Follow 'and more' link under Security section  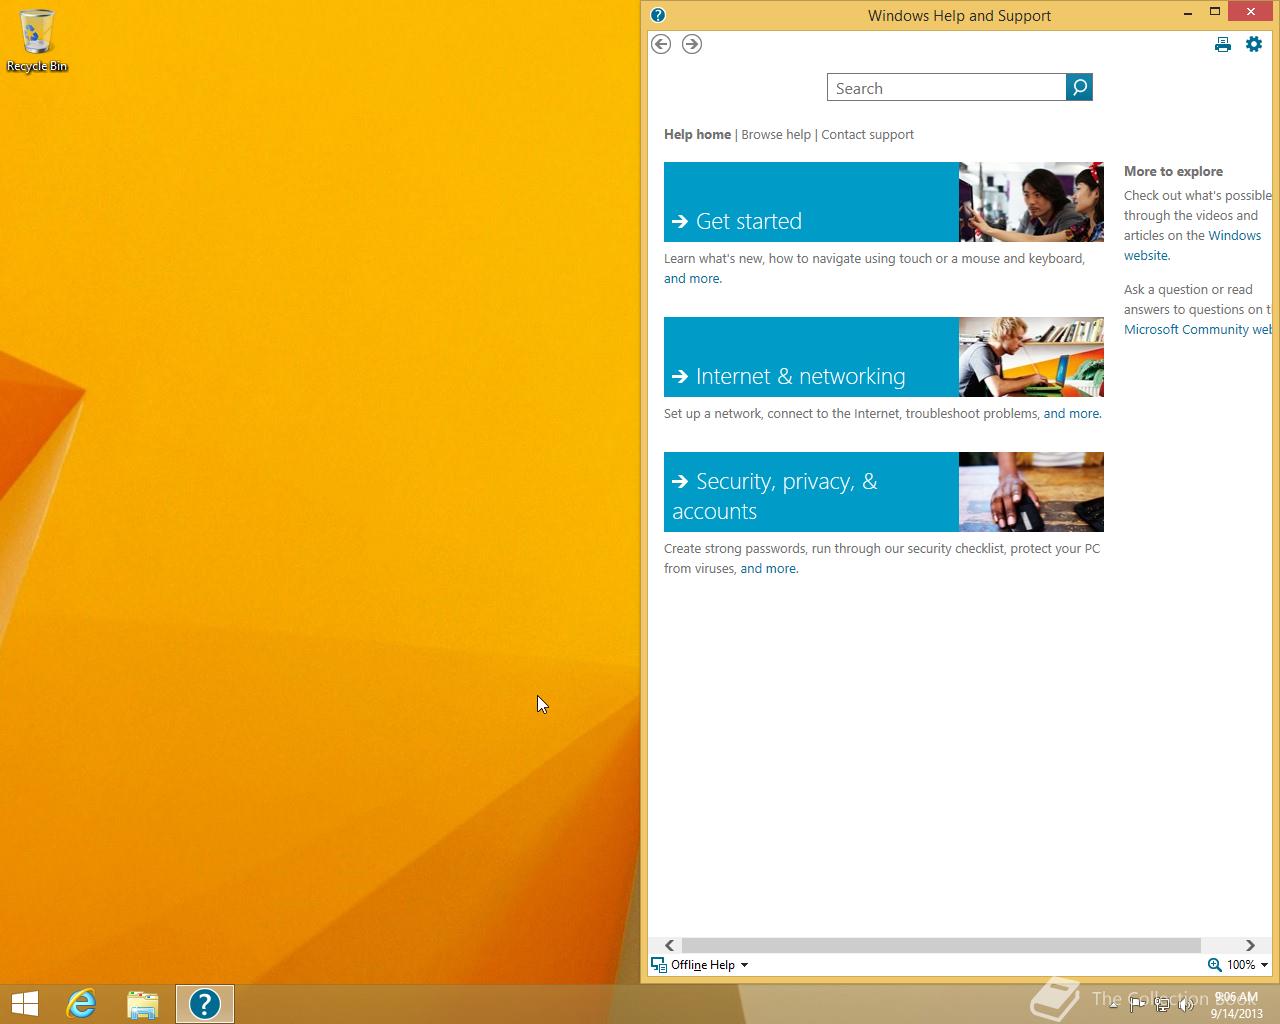768,569
